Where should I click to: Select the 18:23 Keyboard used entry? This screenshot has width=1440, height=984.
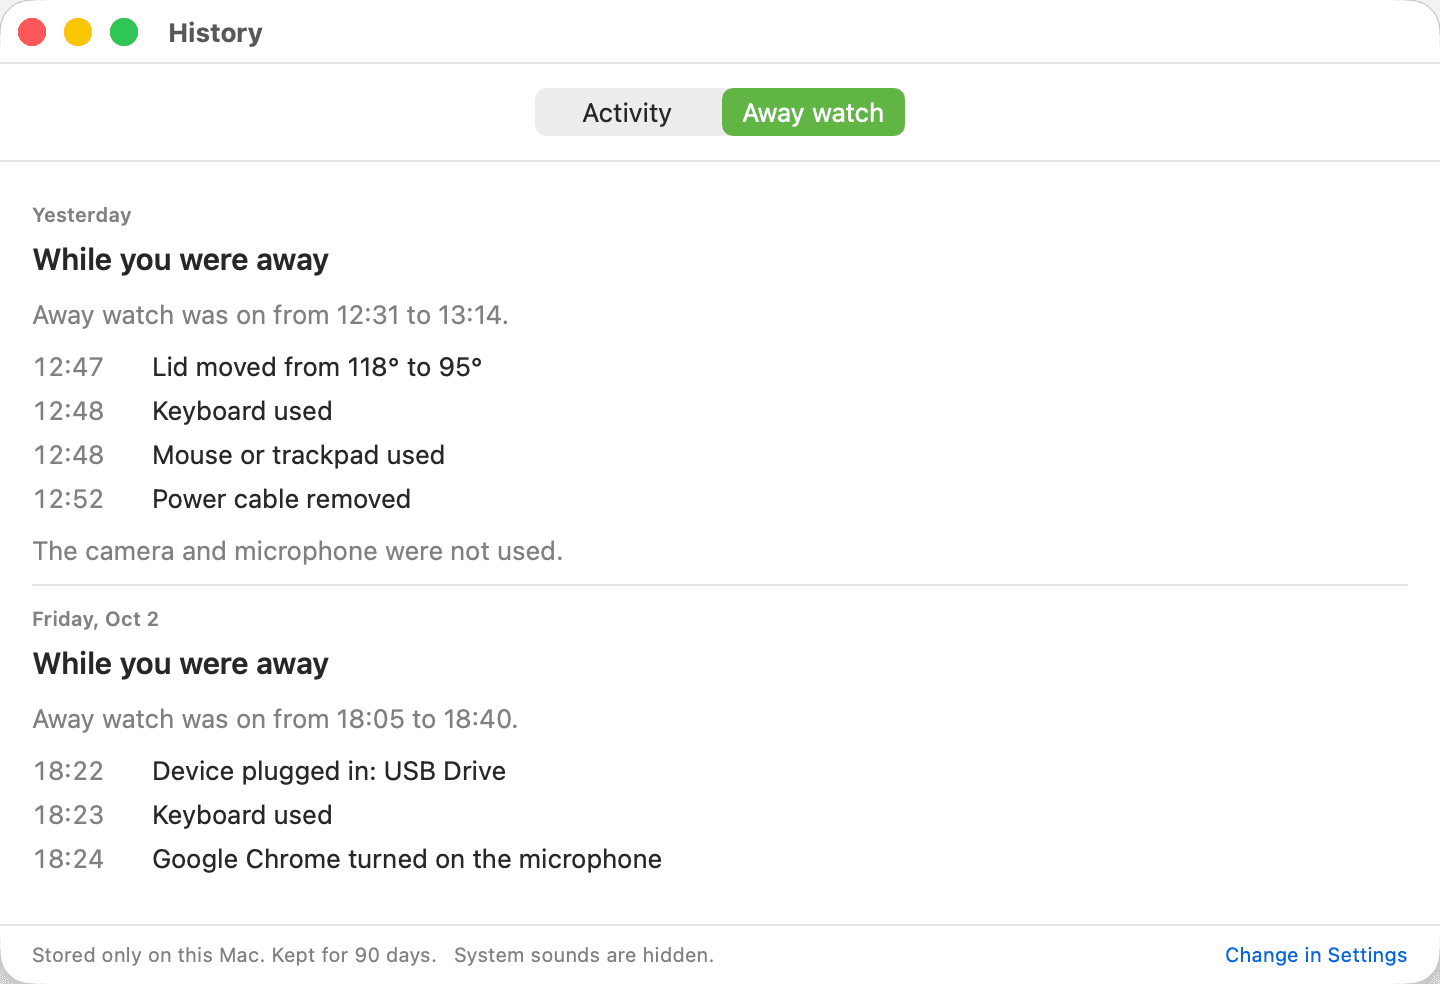(x=183, y=815)
